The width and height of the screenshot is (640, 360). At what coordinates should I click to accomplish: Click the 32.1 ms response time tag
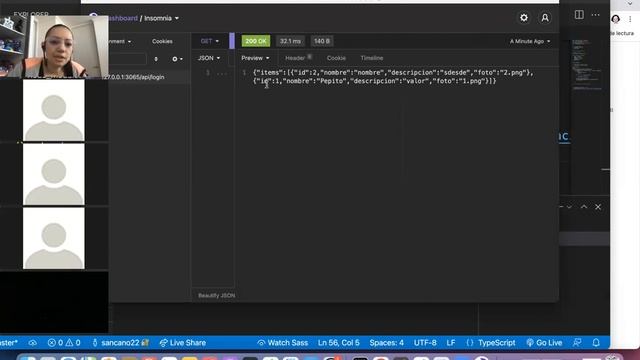point(290,41)
